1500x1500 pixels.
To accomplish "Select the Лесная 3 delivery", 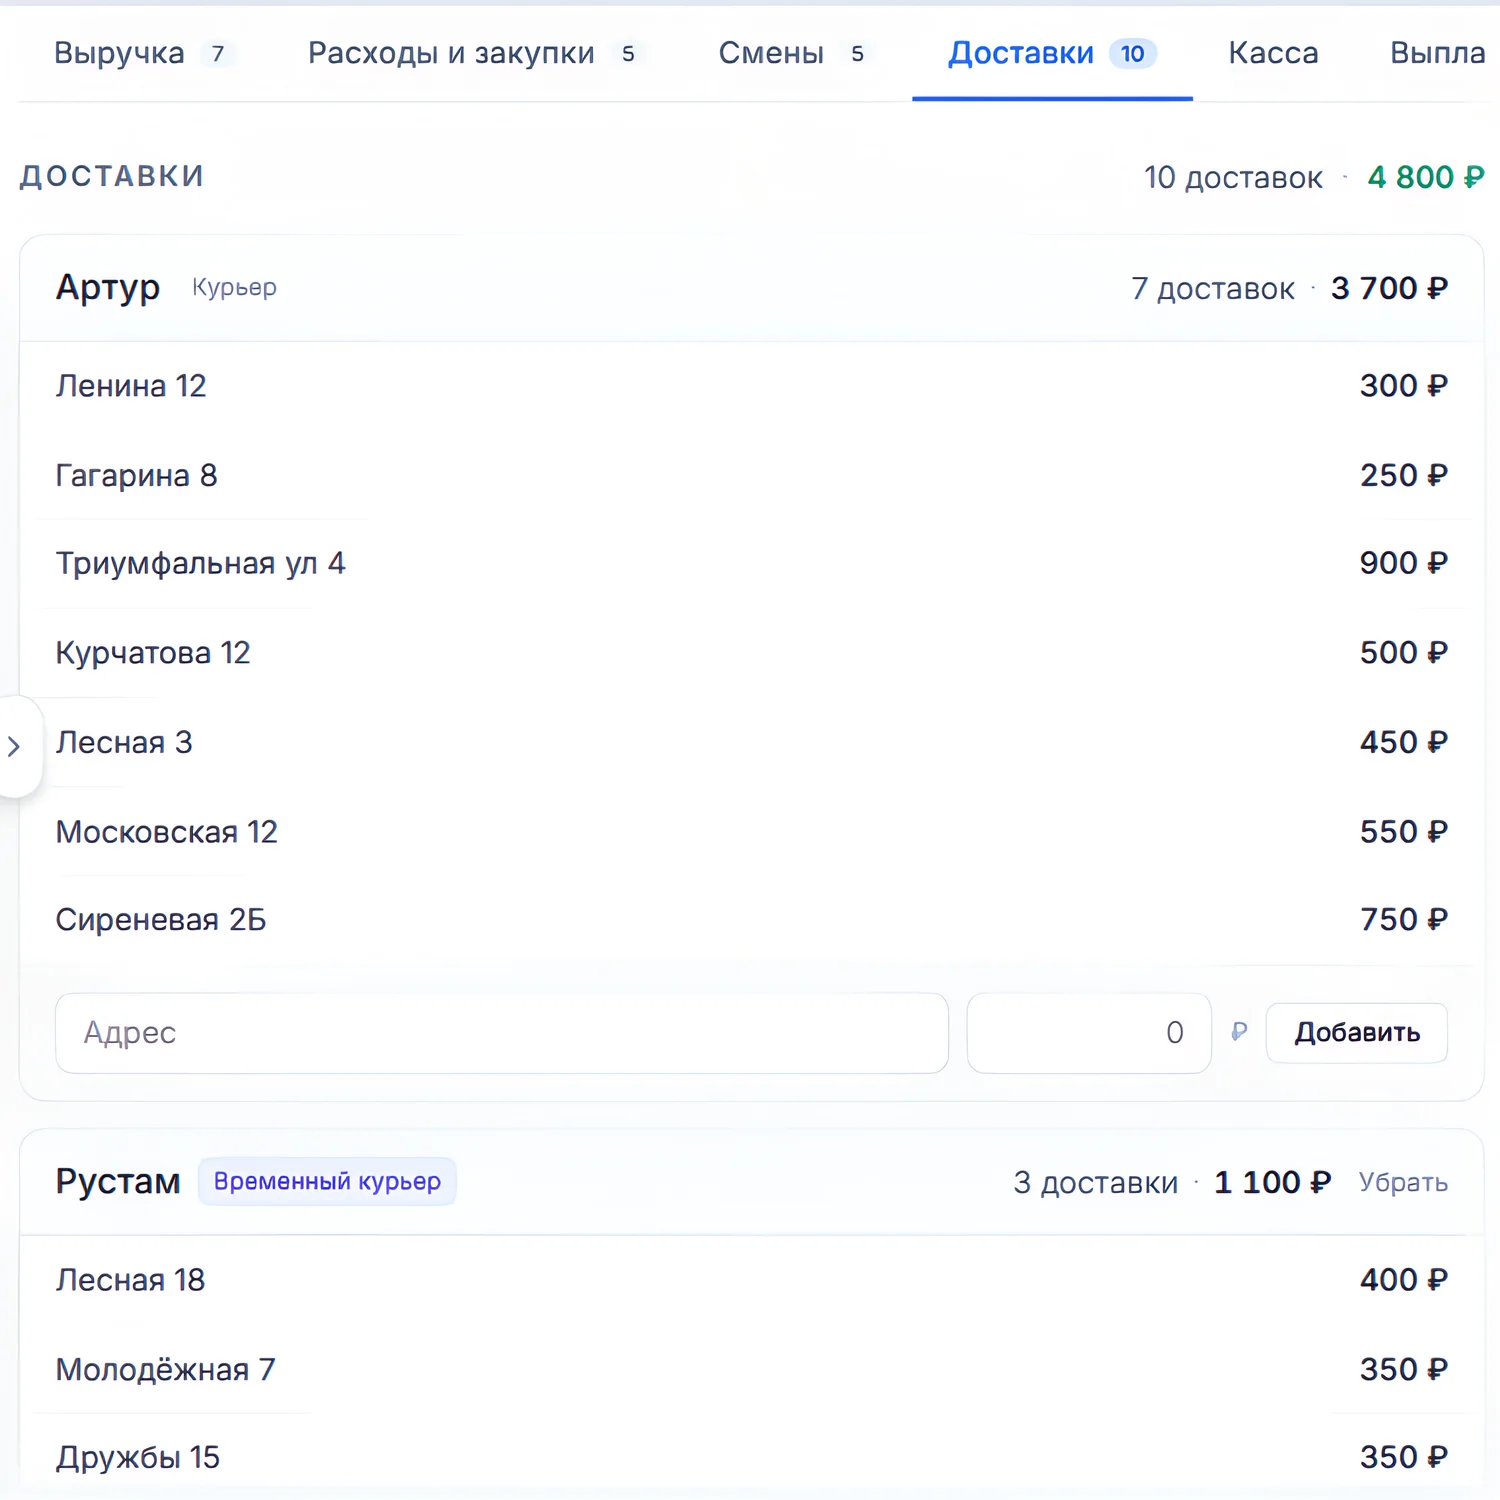I will tap(751, 742).
